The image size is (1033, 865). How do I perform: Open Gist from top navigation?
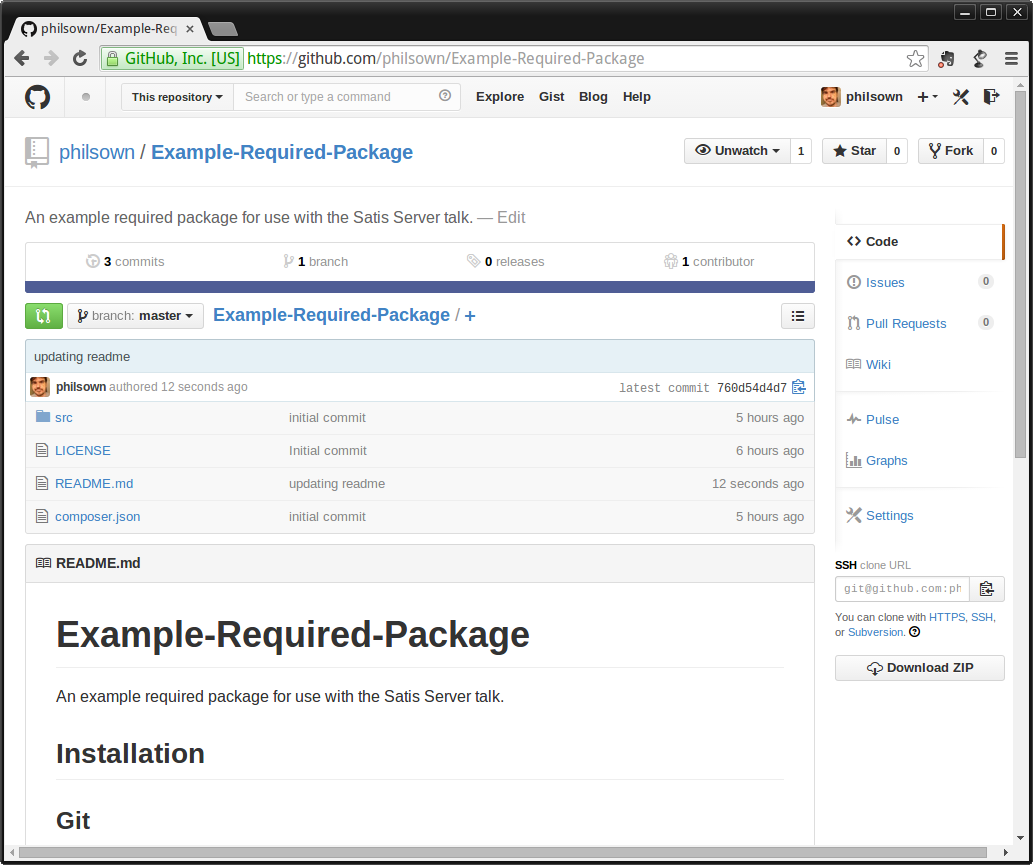[551, 97]
